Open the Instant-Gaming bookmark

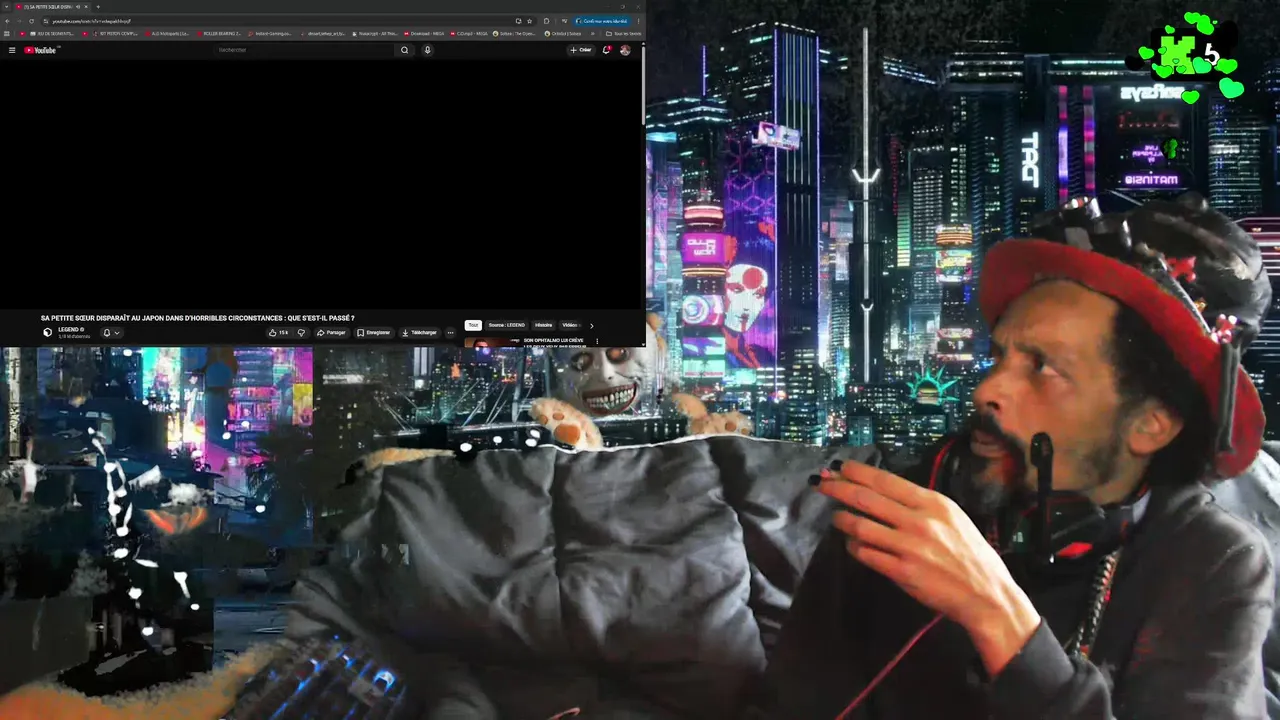pos(270,34)
